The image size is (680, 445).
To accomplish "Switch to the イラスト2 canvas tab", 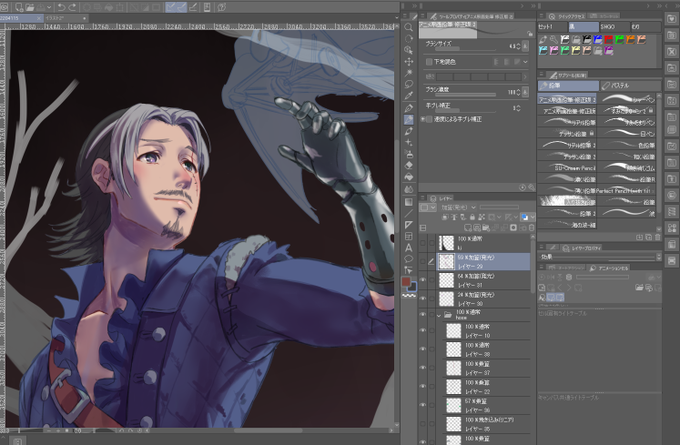I will 65,18.
